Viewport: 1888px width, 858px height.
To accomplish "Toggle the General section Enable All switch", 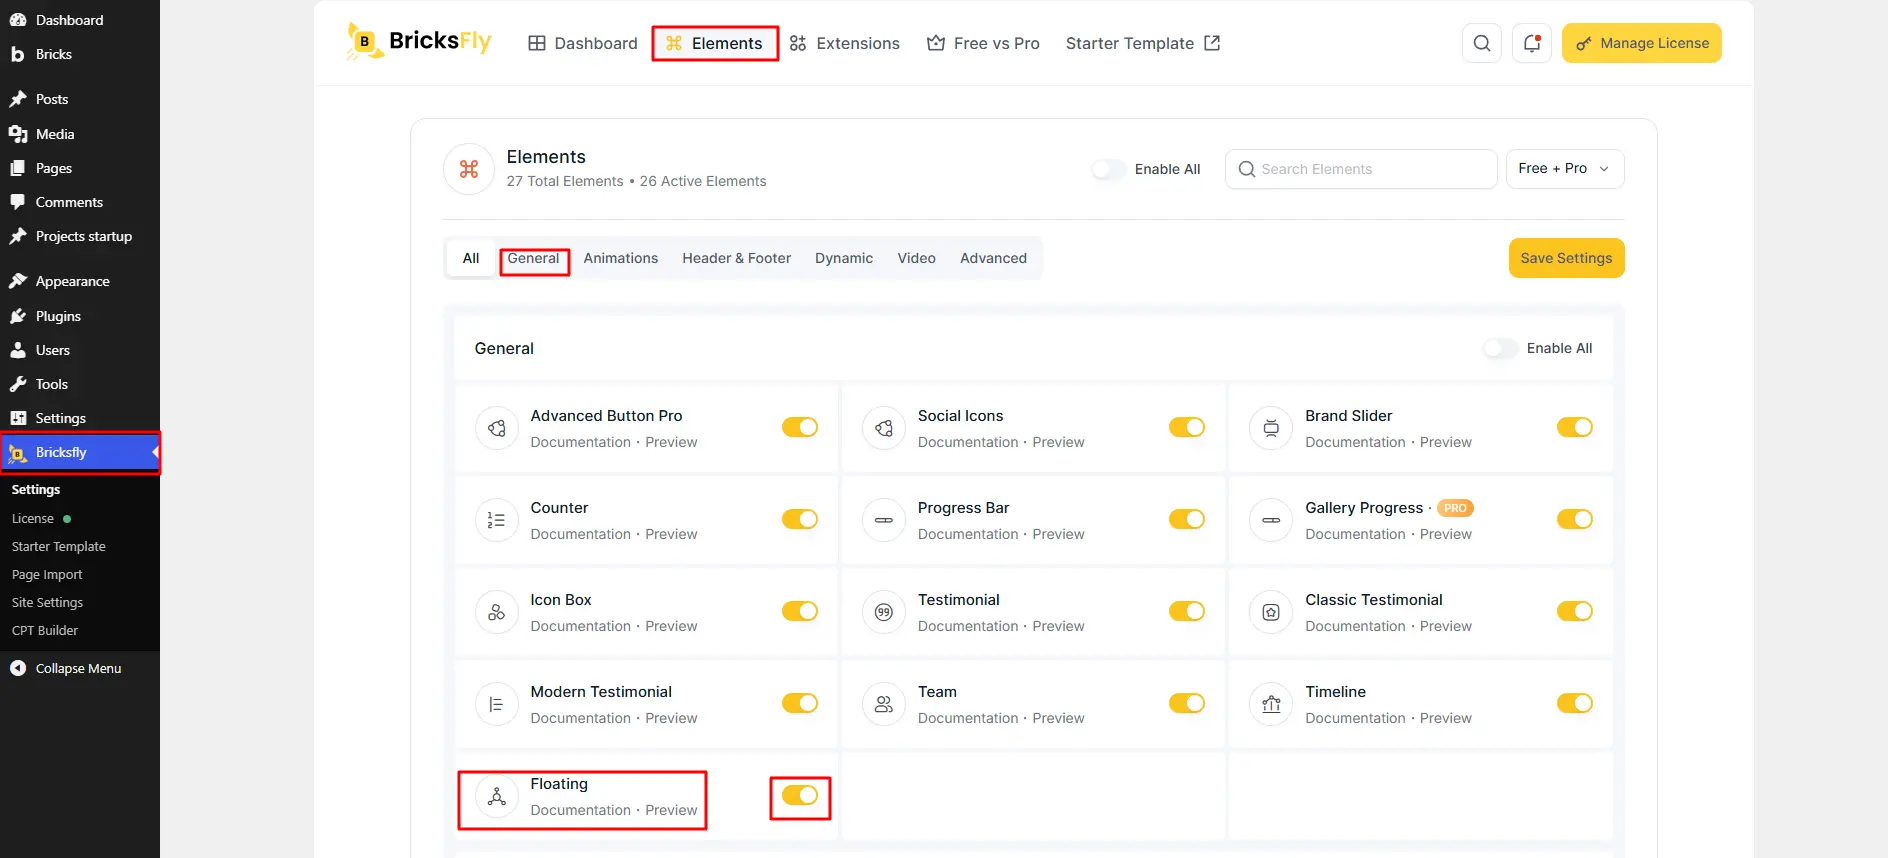I will (1501, 348).
